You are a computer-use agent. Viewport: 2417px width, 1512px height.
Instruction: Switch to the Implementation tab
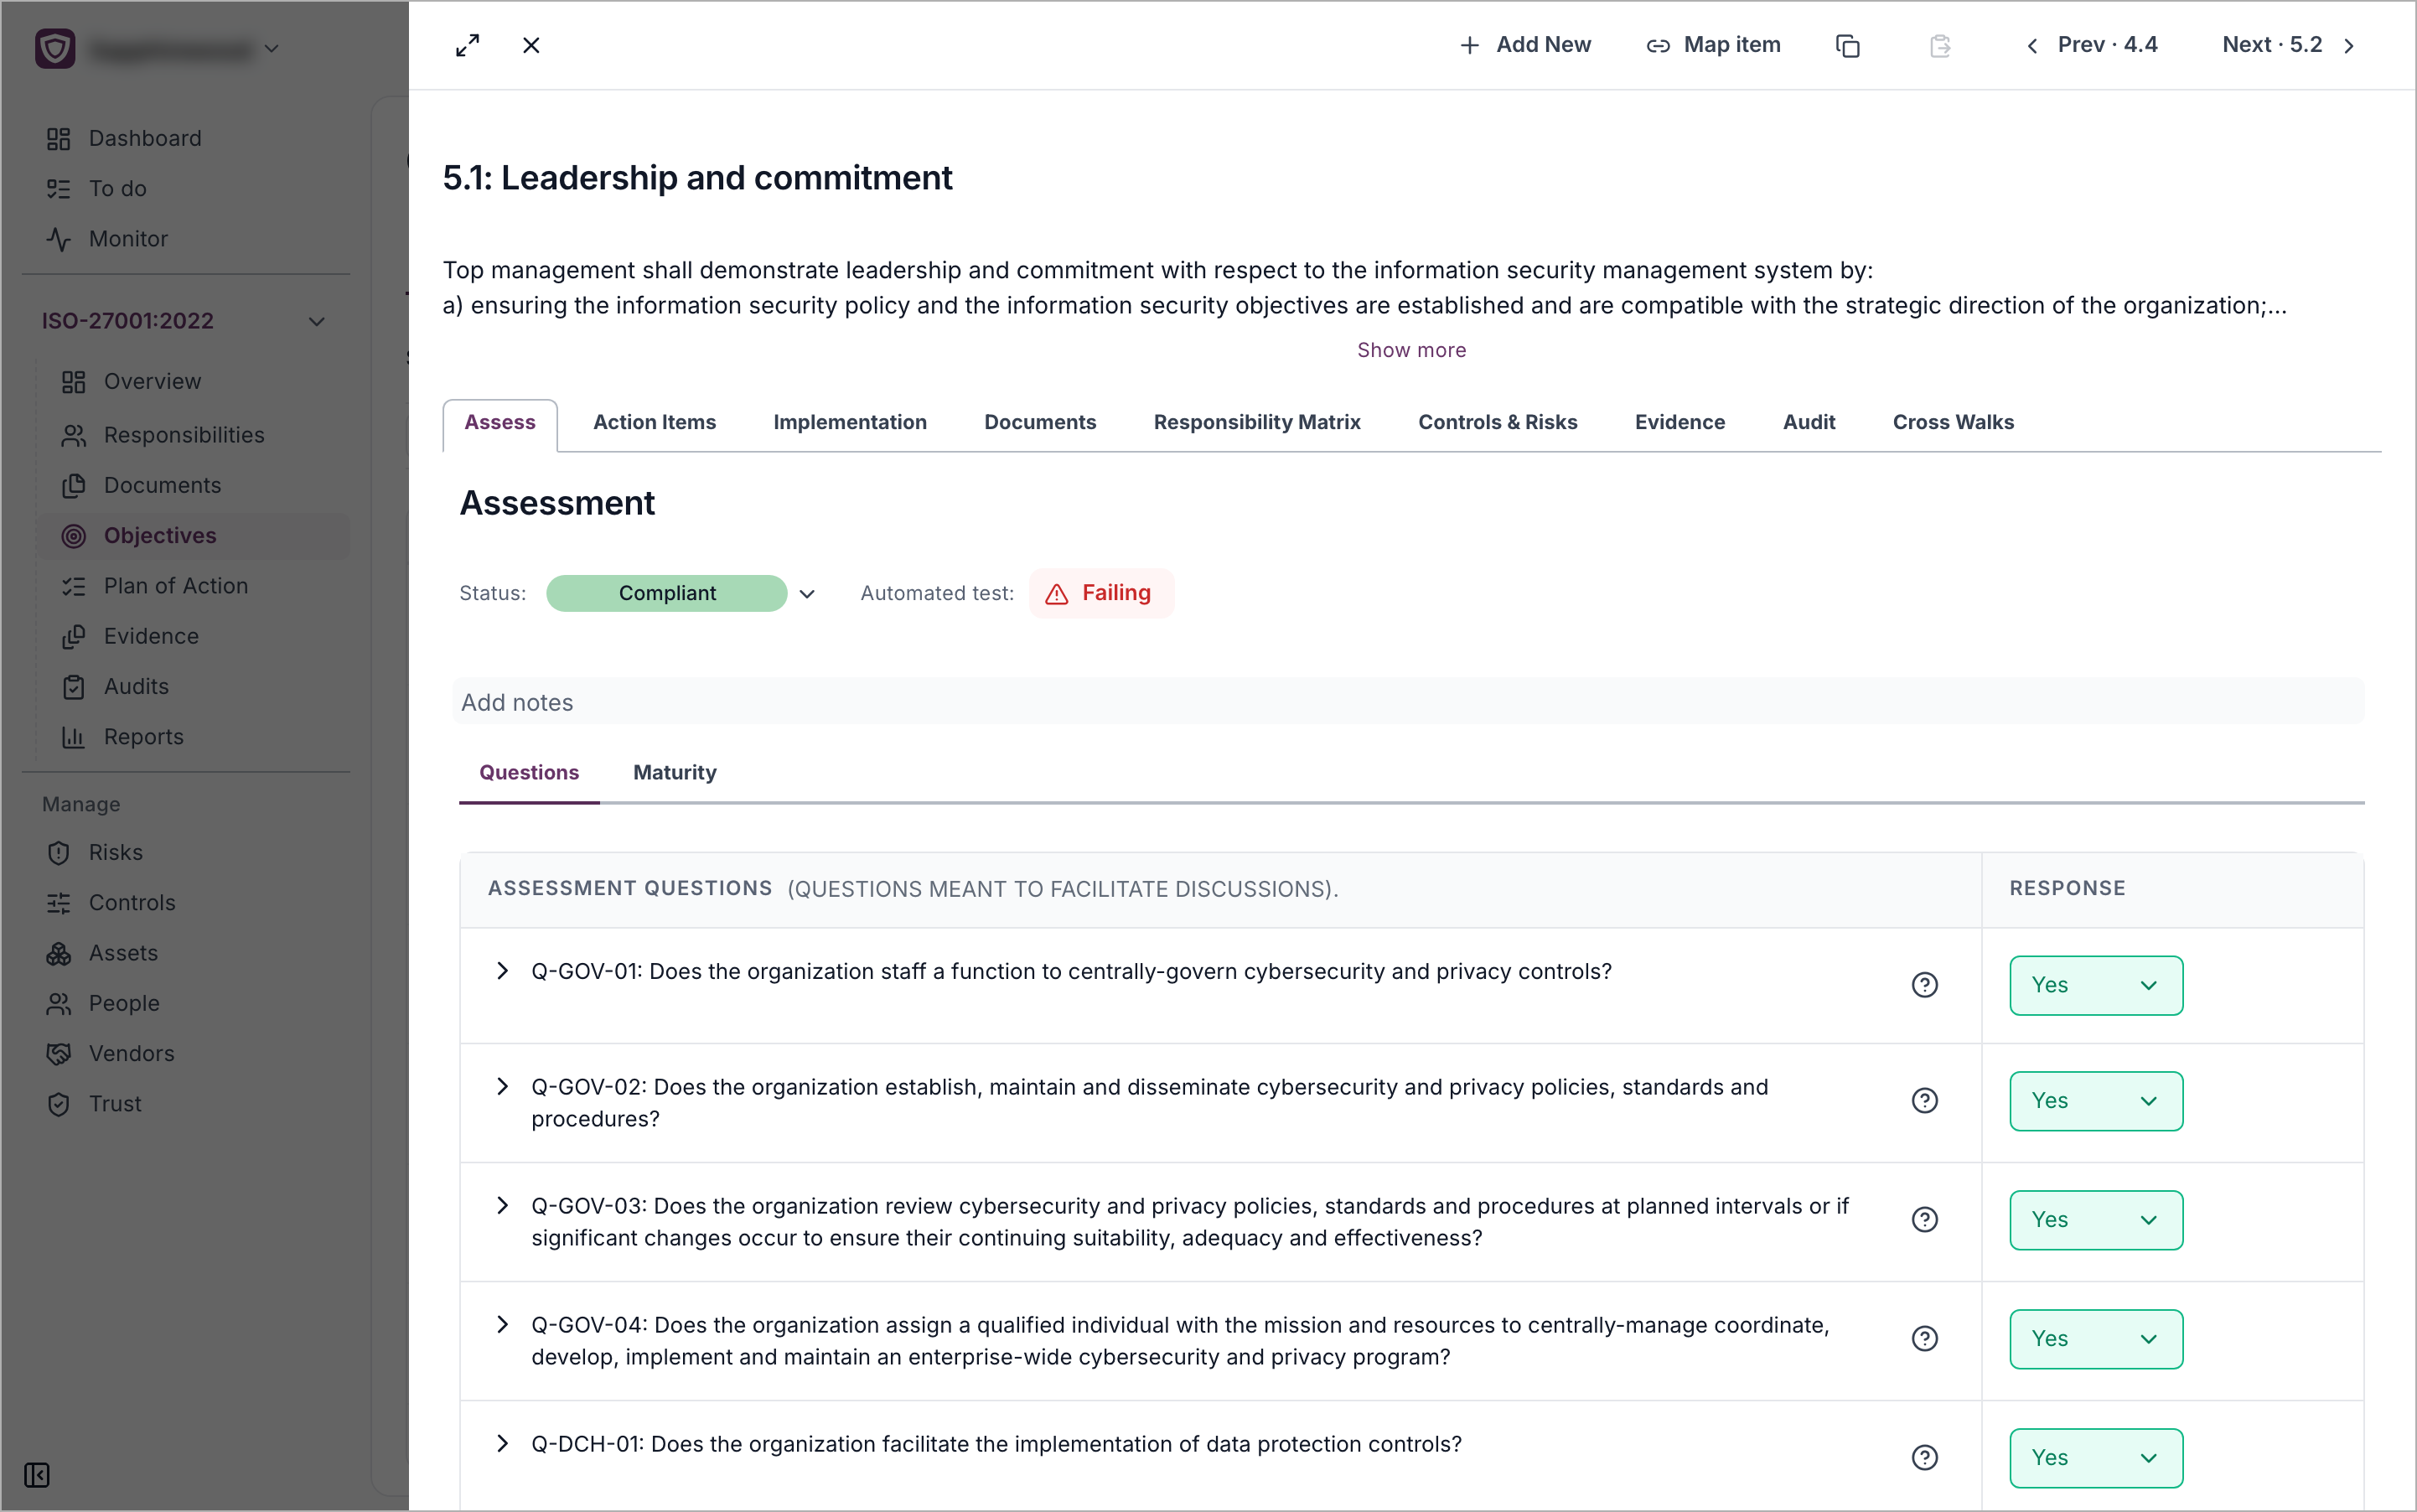click(x=849, y=422)
